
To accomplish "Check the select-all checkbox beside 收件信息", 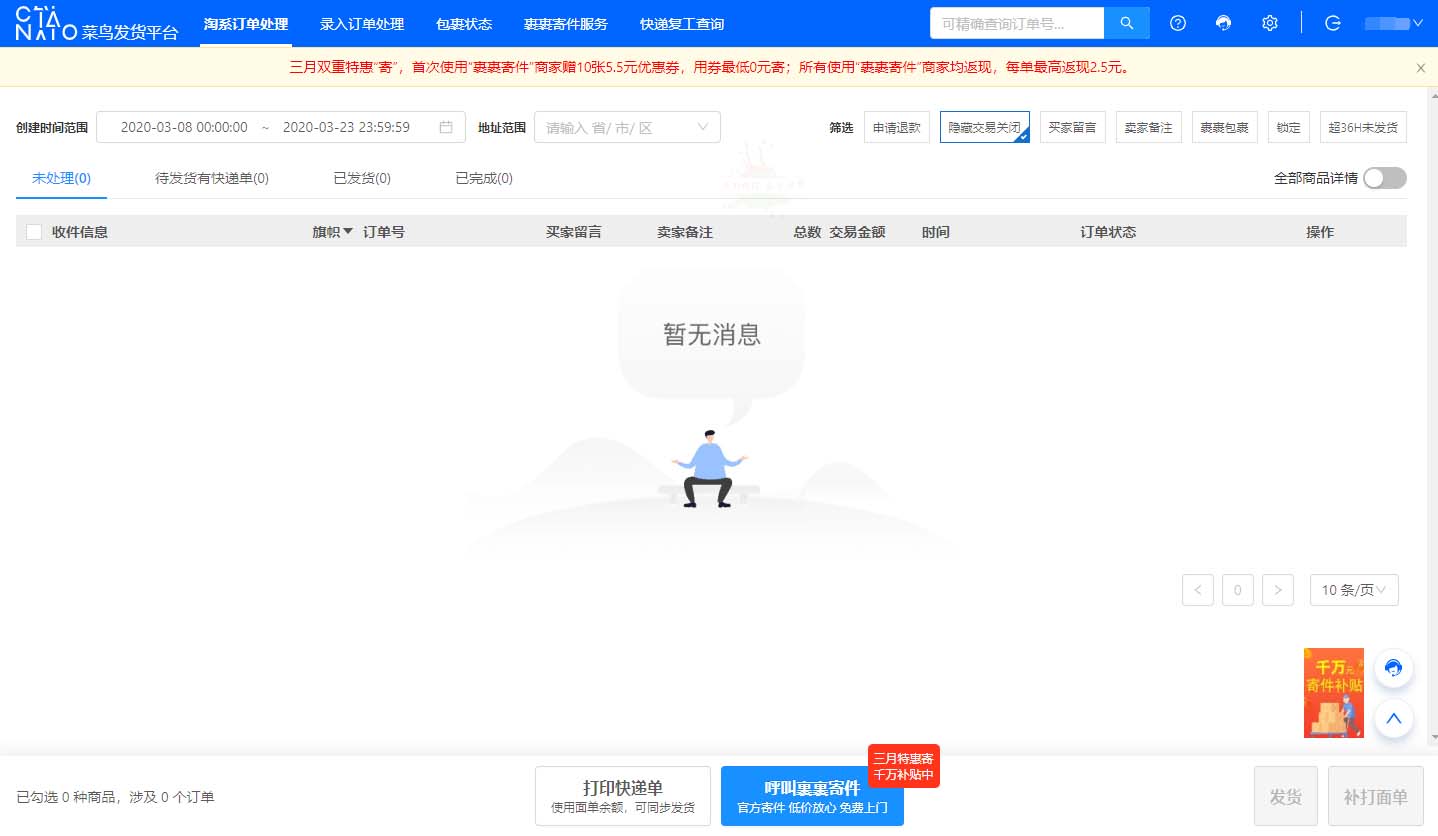I will [34, 232].
